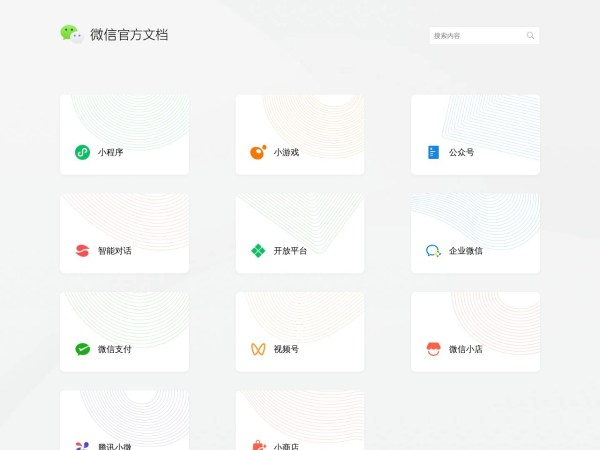Click the red 微信小店 shop icon
The image size is (600, 450).
433,349
